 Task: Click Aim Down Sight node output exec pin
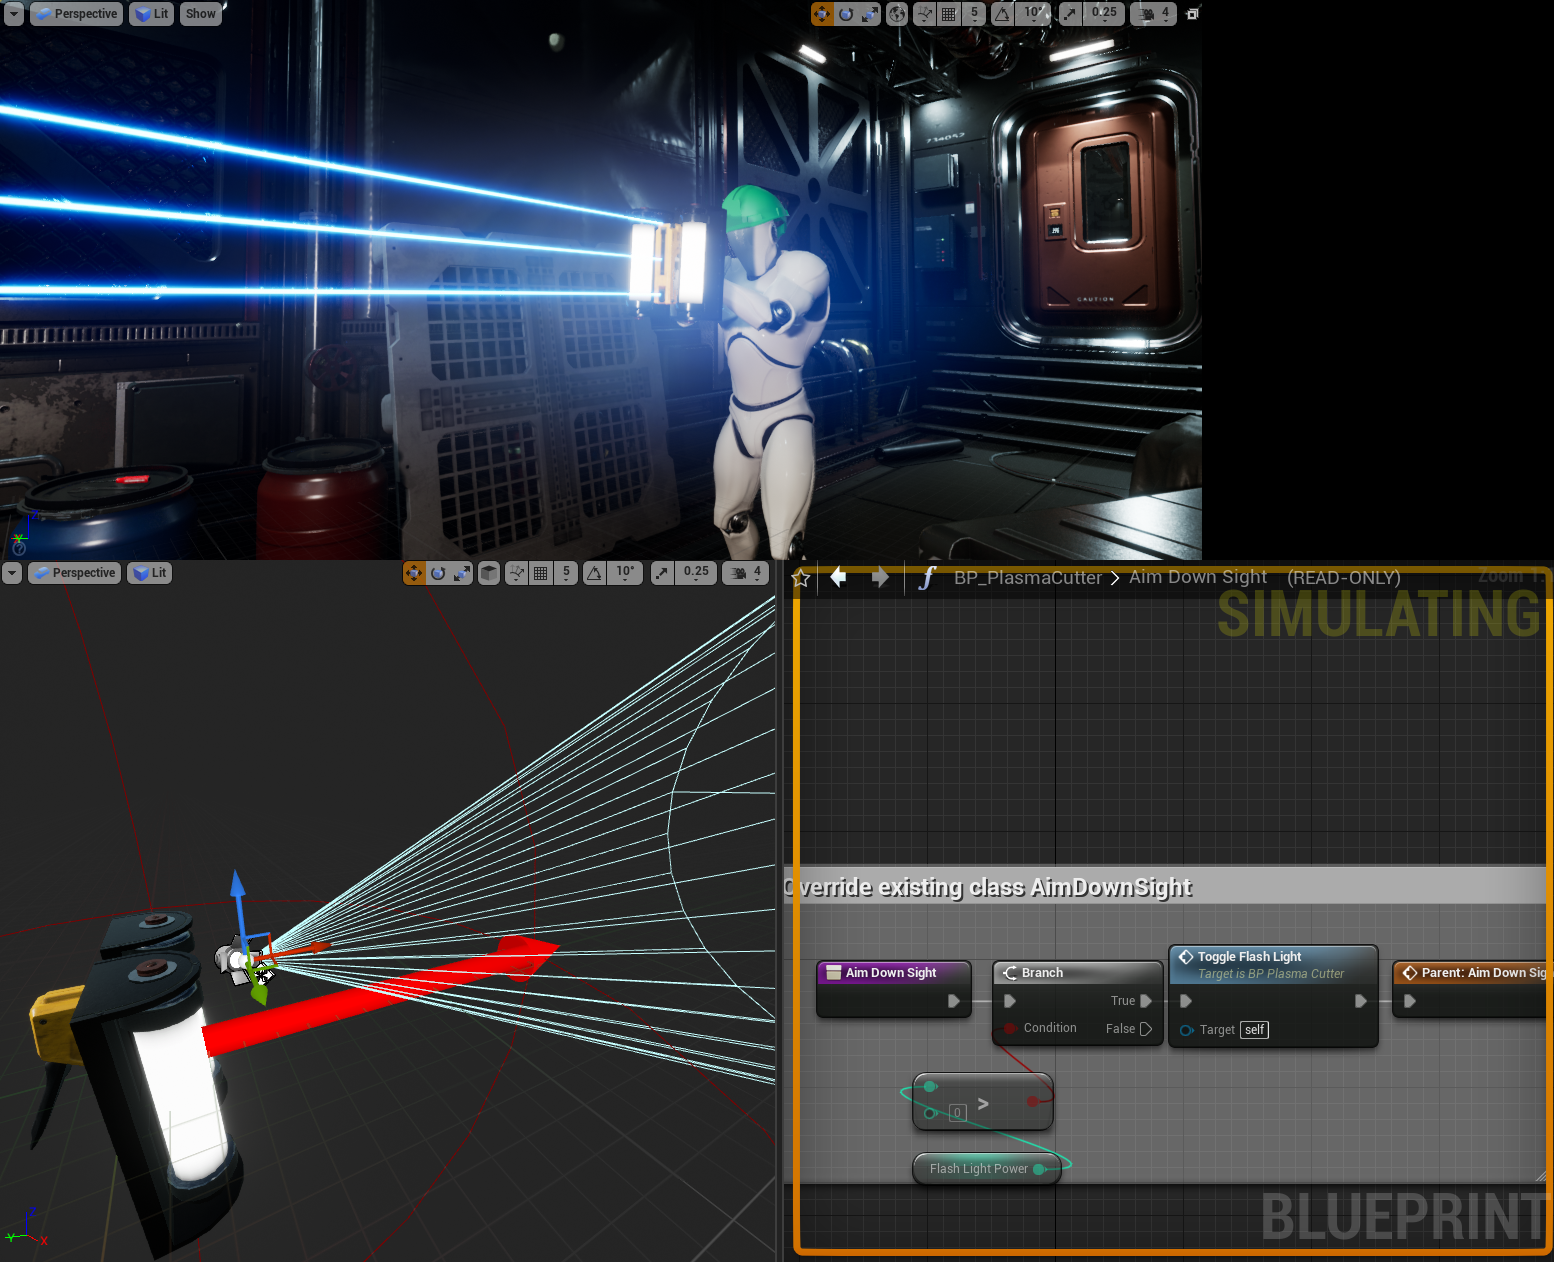954,1001
